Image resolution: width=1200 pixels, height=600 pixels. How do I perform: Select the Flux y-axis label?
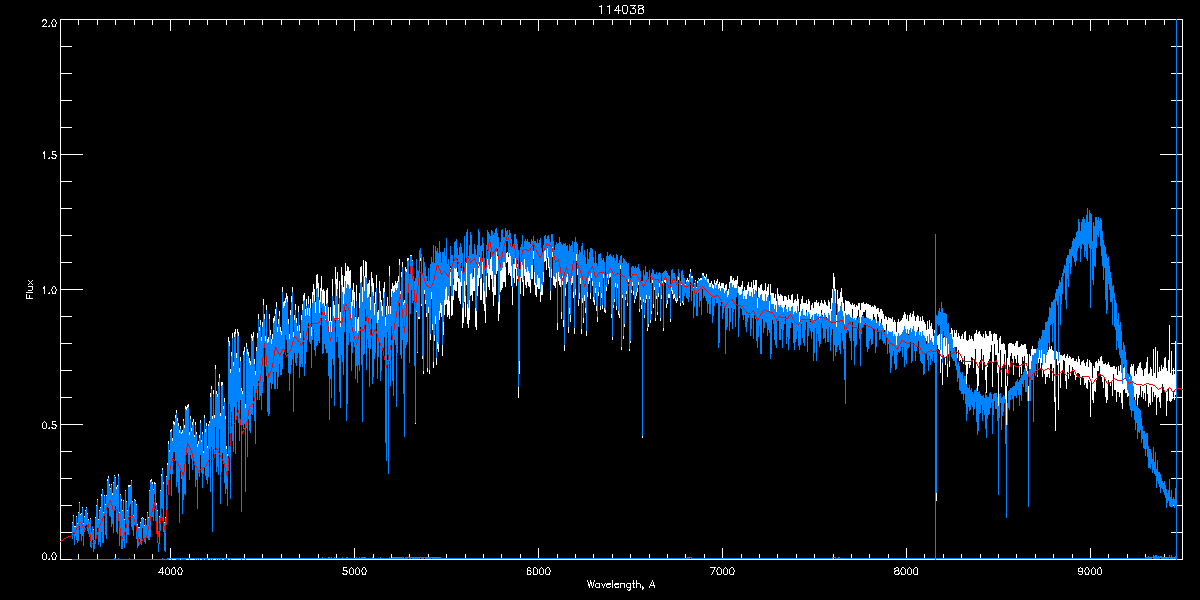[x=30, y=288]
